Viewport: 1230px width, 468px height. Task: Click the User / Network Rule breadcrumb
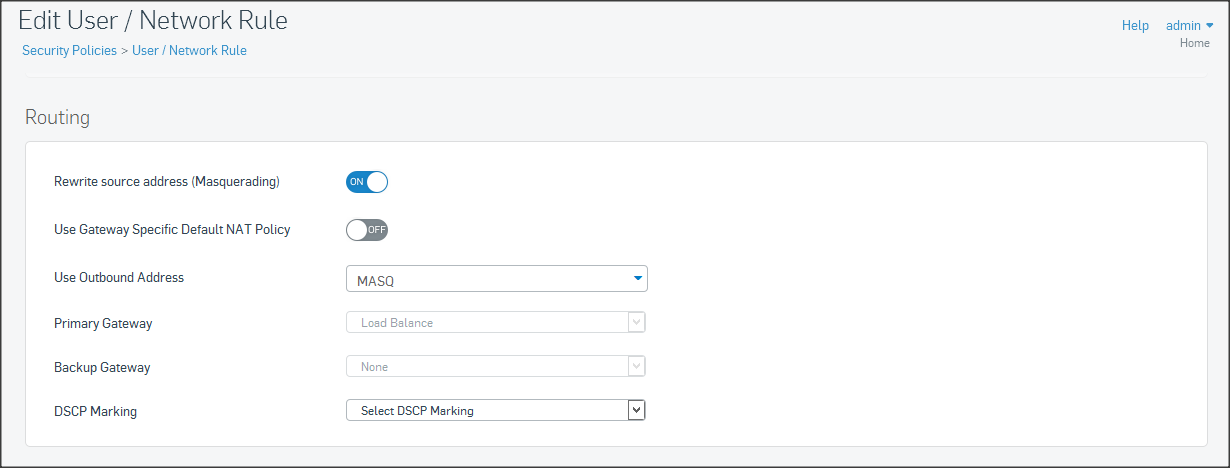coord(189,50)
